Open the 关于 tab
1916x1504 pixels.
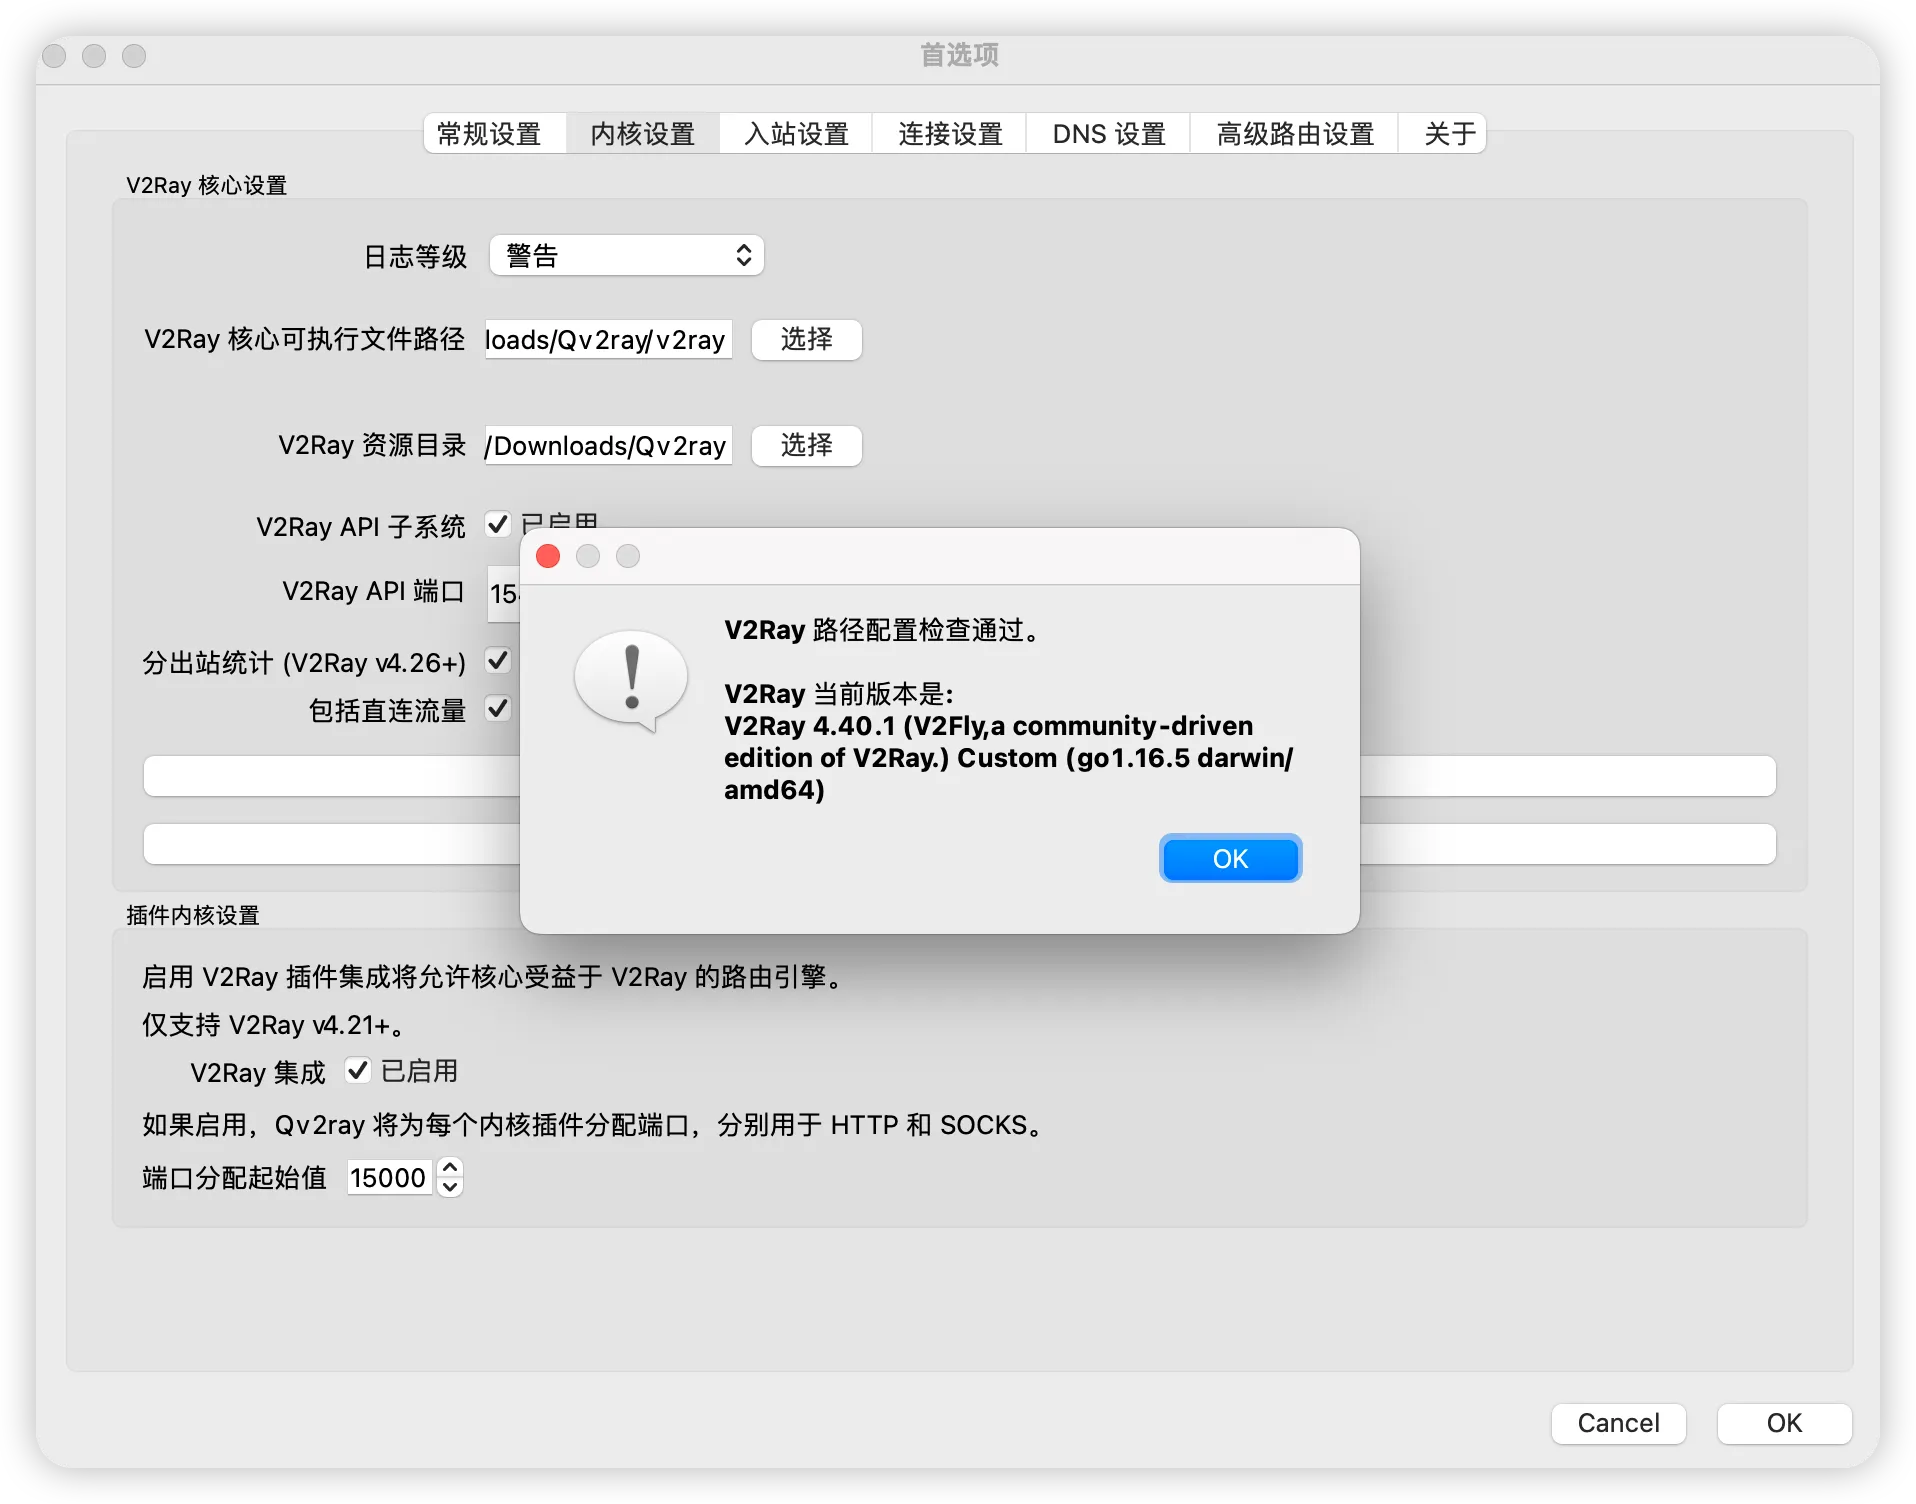(1443, 133)
